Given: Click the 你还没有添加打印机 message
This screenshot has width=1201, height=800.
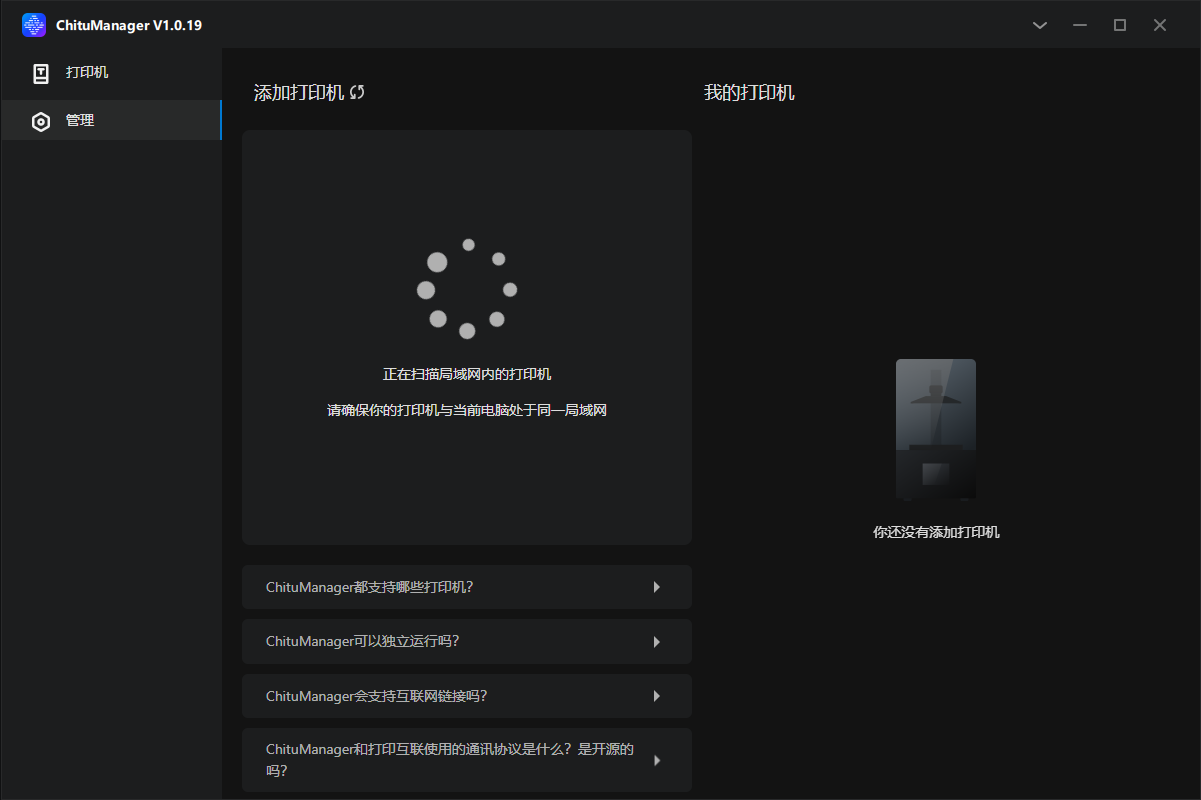Looking at the screenshot, I should [x=936, y=532].
